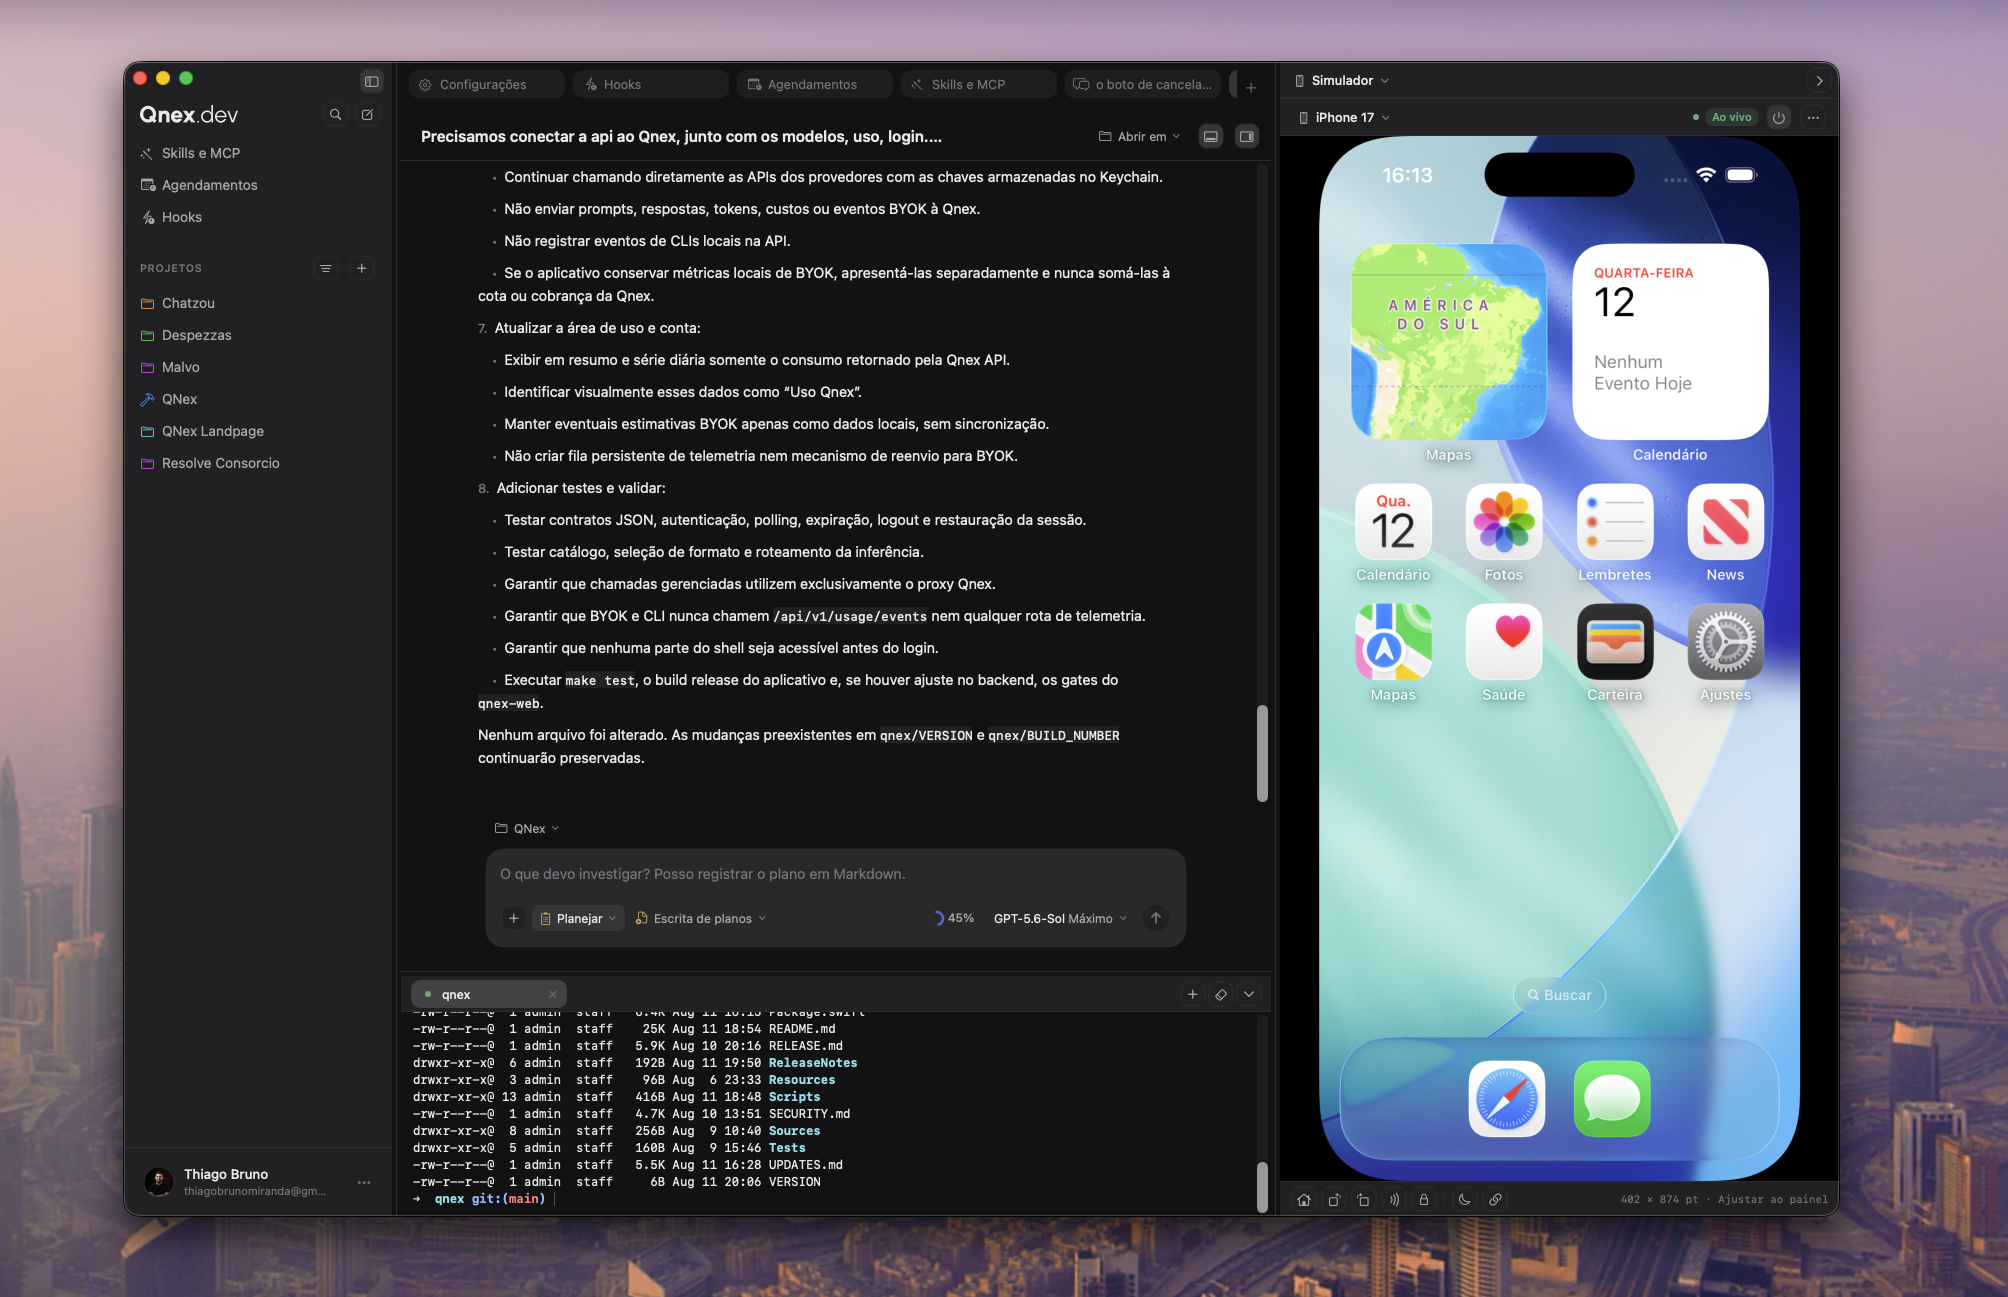The width and height of the screenshot is (2008, 1297).
Task: Click the simulator lock screen icon
Action: pyautogui.click(x=1424, y=1199)
